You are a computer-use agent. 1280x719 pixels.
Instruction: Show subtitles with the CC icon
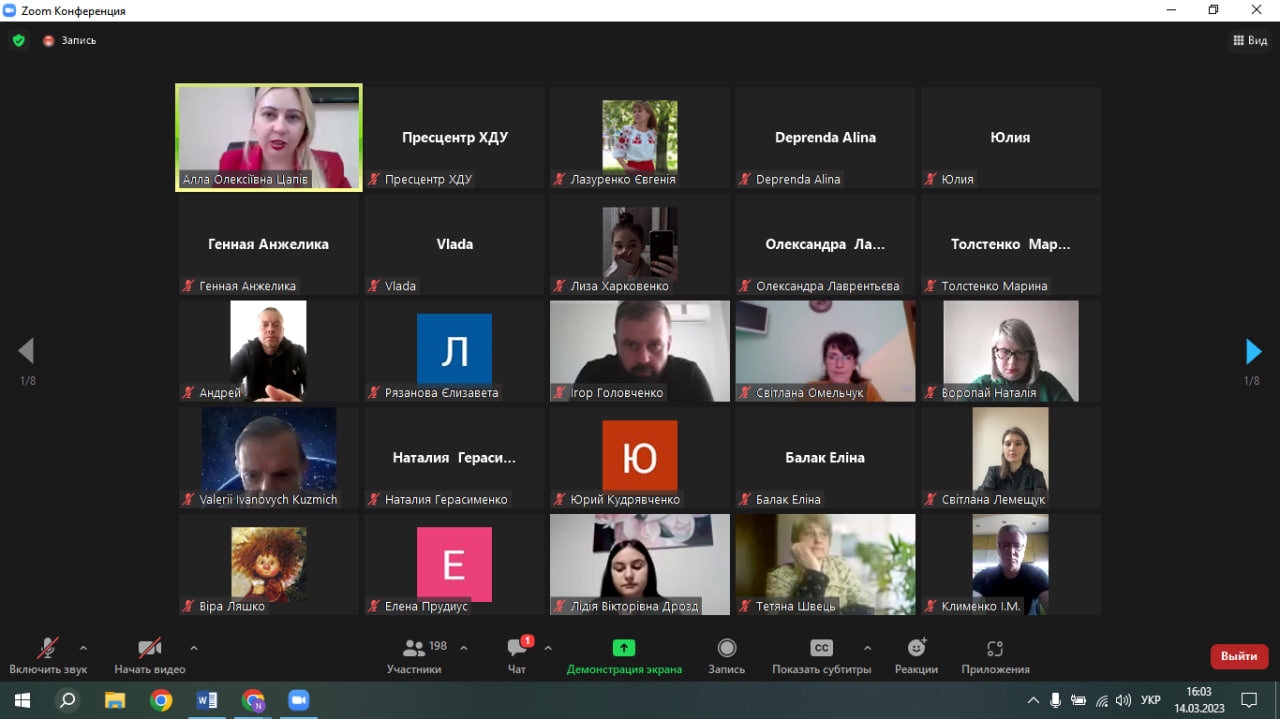click(821, 648)
